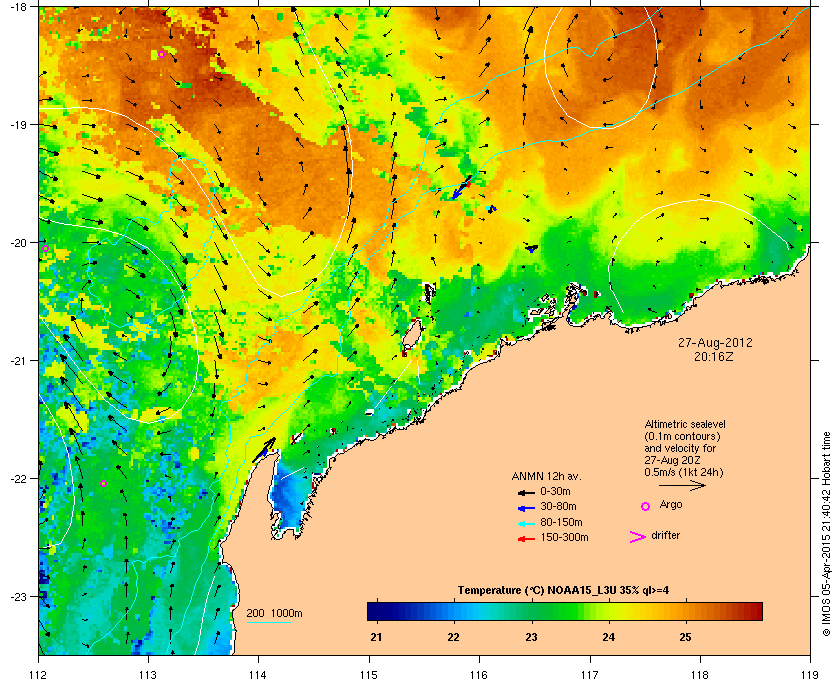840x680 pixels.
Task: Click the green 23°C section of colorbar
Action: (x=532, y=611)
